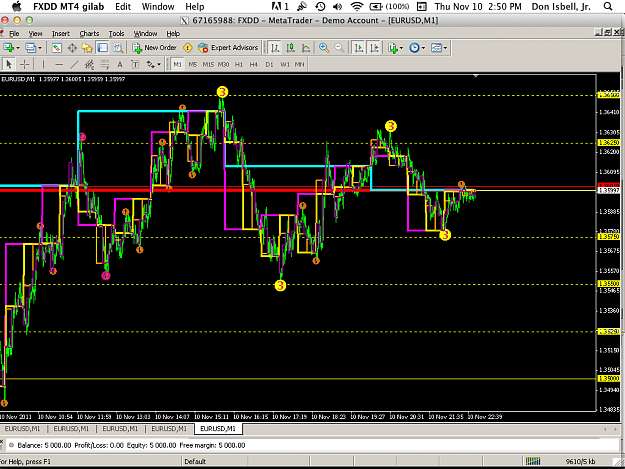Screen dimensions: 625x469
Task: Open the Data Window crosshair icon
Action: coord(72,48)
